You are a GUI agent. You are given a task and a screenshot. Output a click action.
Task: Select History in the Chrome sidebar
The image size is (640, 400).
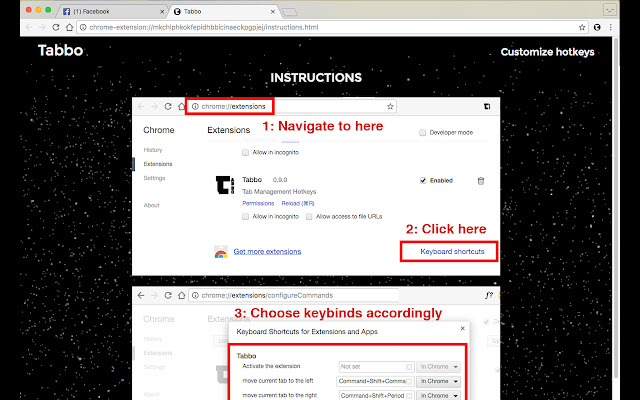(153, 150)
